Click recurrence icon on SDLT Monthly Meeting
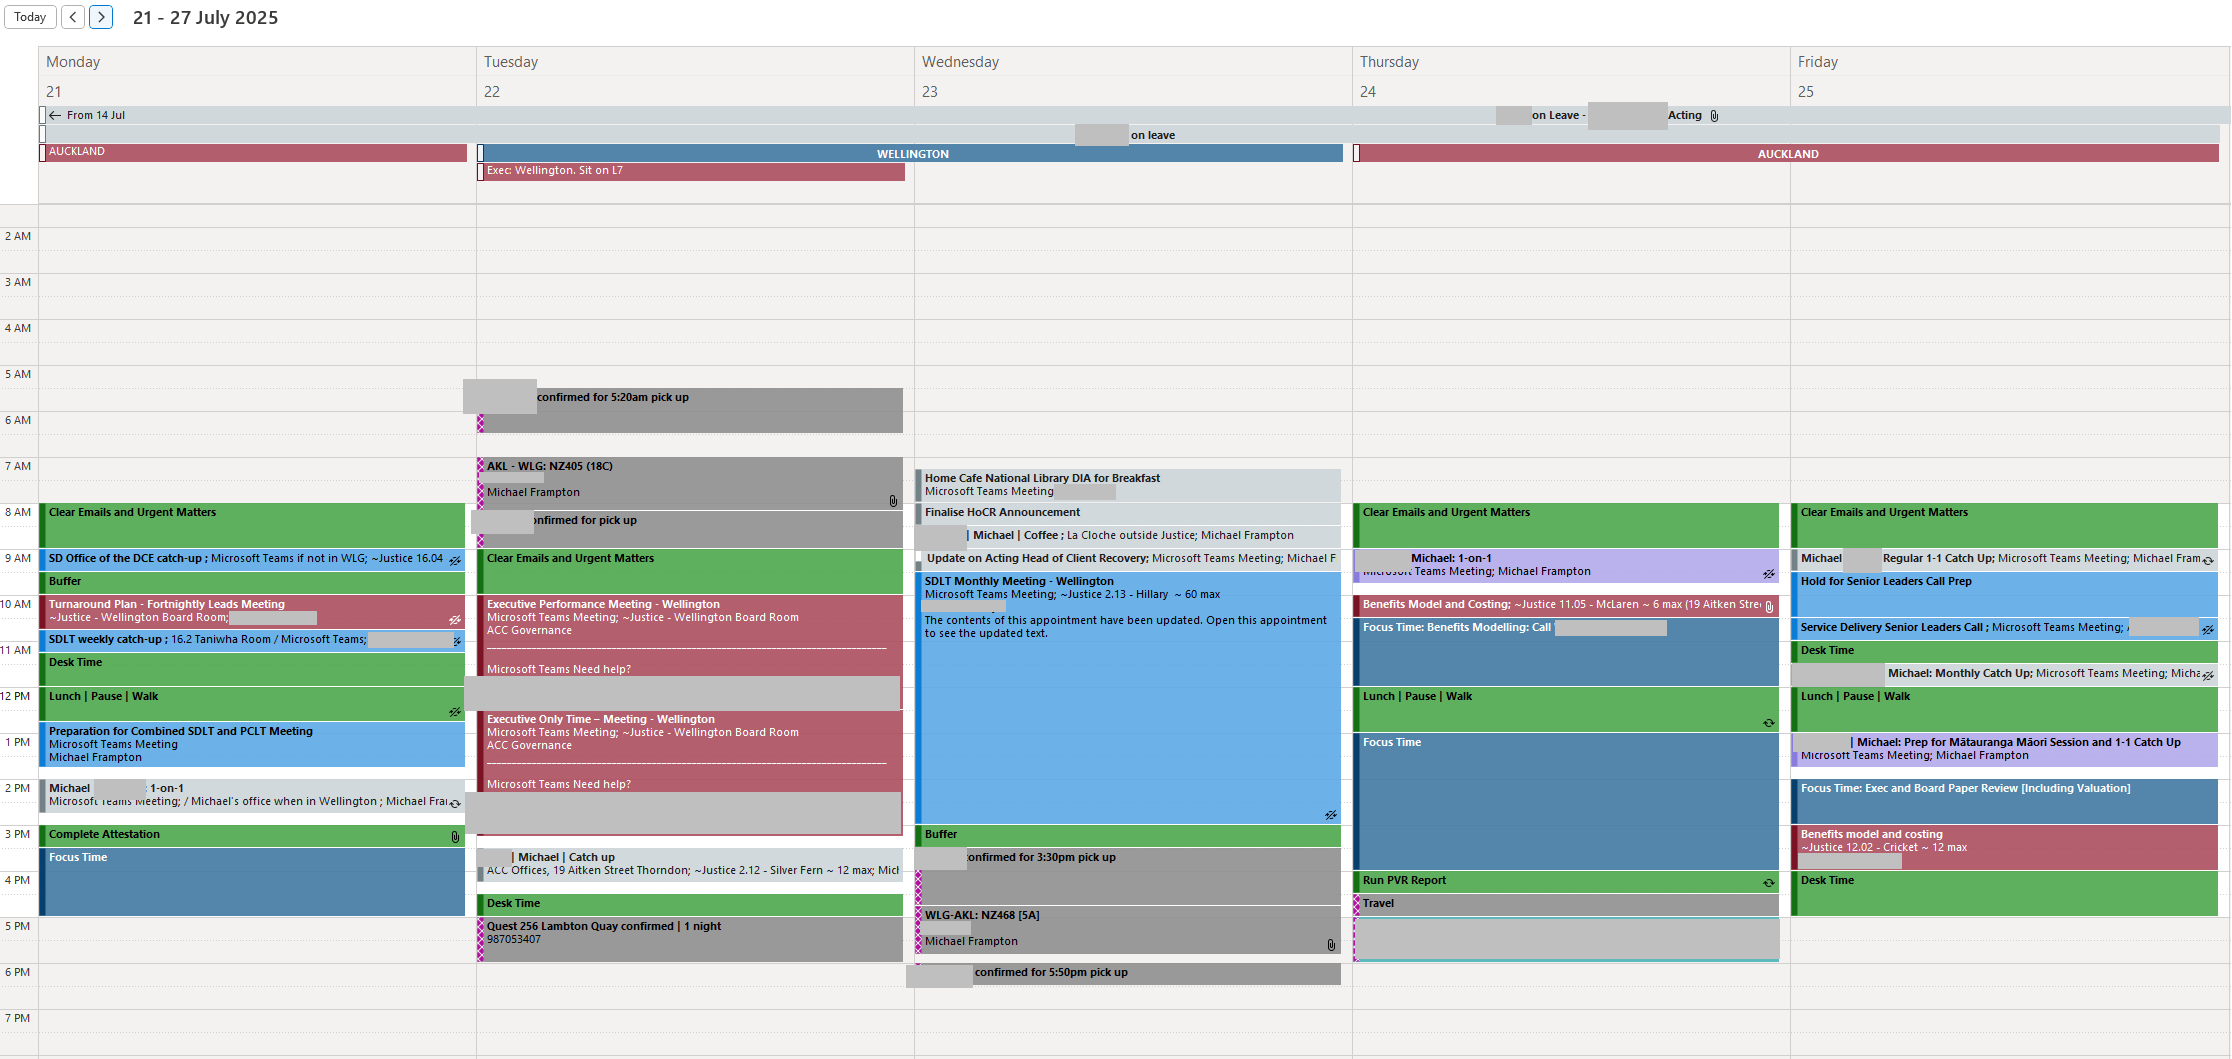Image resolution: width=2232 pixels, height=1059 pixels. (1330, 815)
